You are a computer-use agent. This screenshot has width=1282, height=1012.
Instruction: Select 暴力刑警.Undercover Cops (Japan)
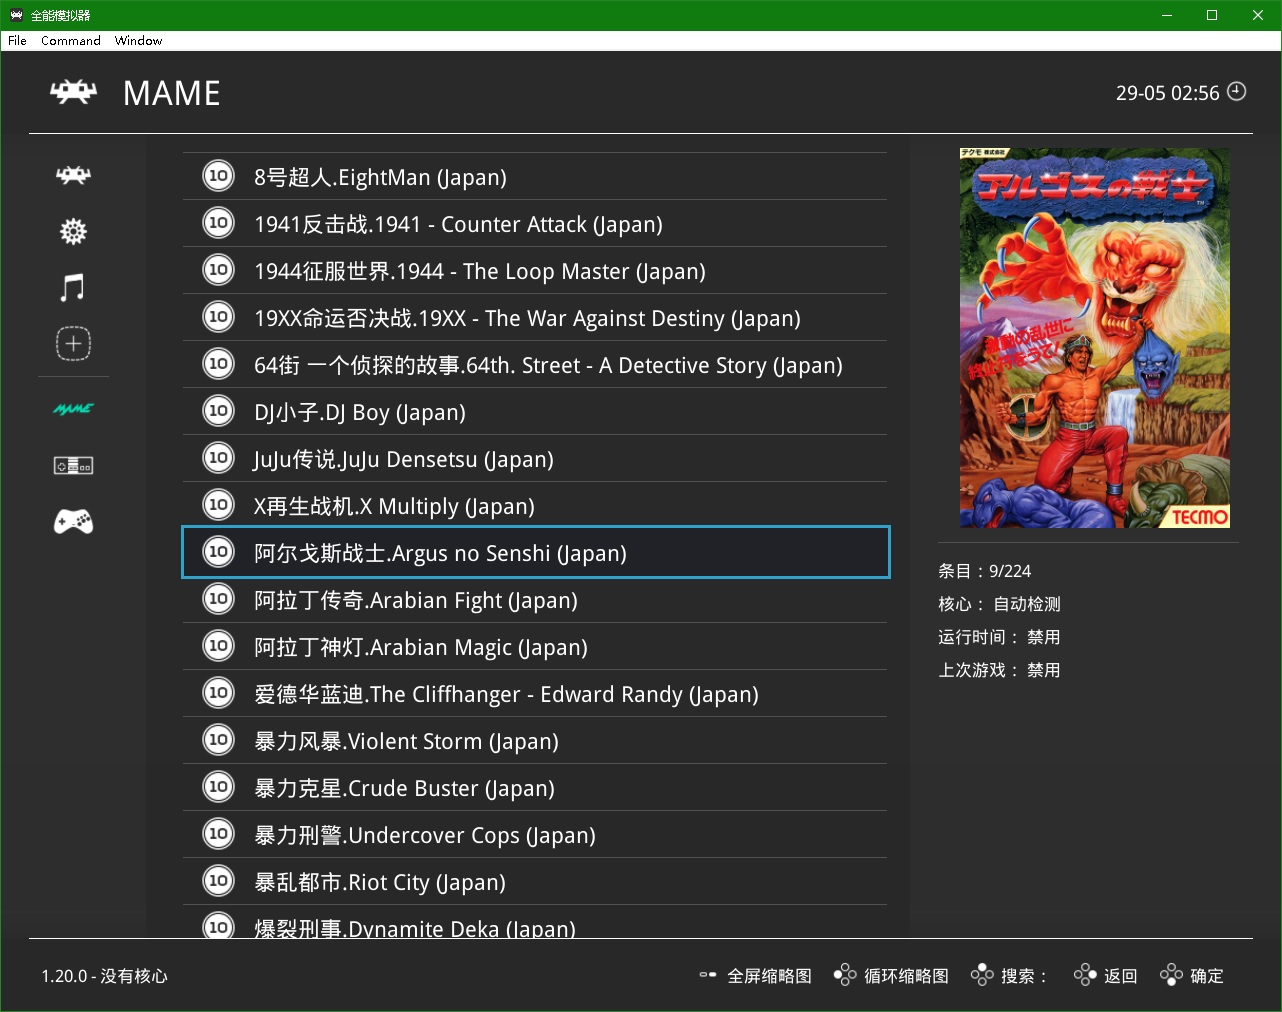(x=535, y=834)
